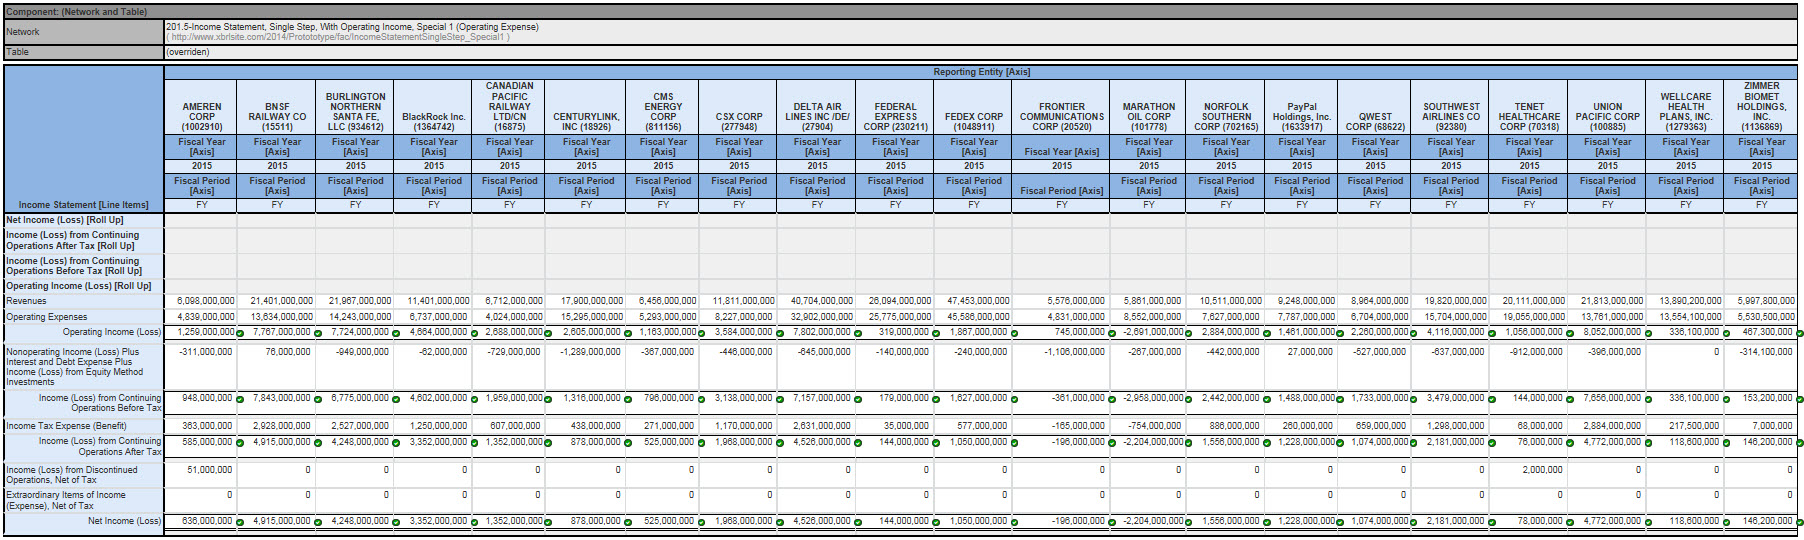Click the Reporting Entity [Axis] header
The image size is (1804, 540).
(x=981, y=72)
